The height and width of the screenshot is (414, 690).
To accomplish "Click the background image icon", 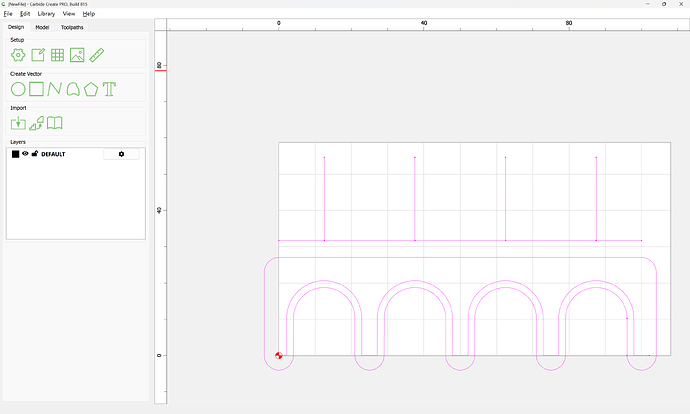I will [x=77, y=55].
